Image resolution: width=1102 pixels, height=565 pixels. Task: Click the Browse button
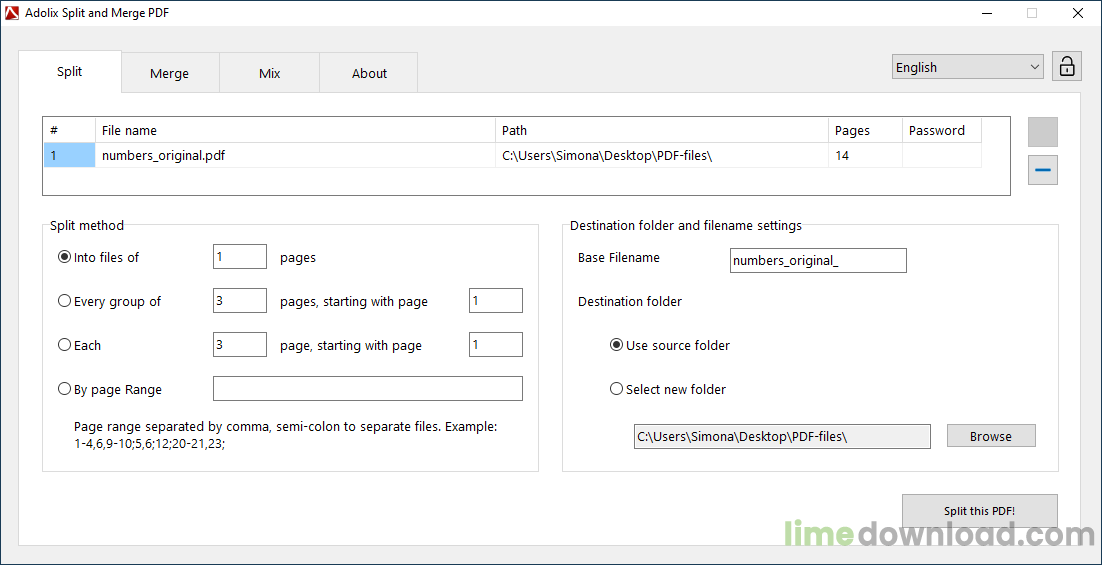tap(991, 436)
